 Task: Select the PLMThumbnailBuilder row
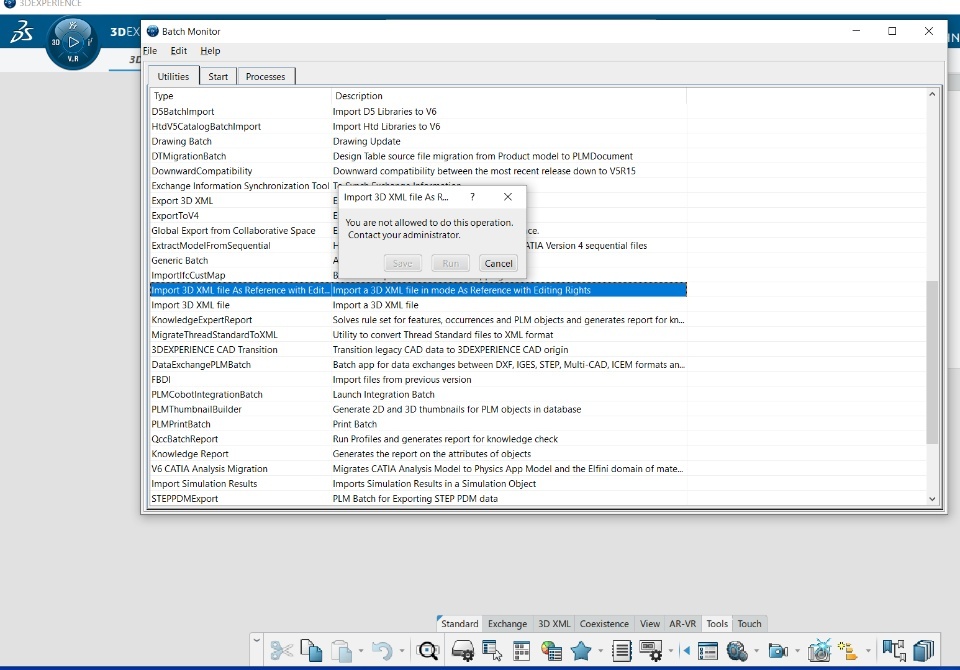tap(418, 409)
